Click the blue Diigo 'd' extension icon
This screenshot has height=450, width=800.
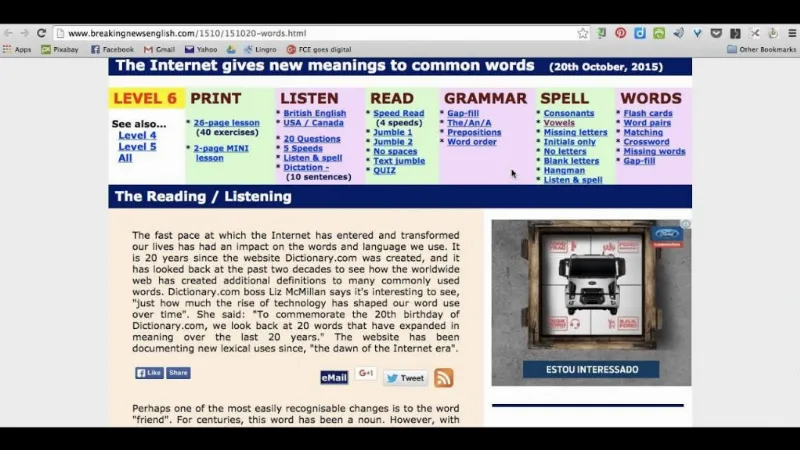[x=640, y=33]
